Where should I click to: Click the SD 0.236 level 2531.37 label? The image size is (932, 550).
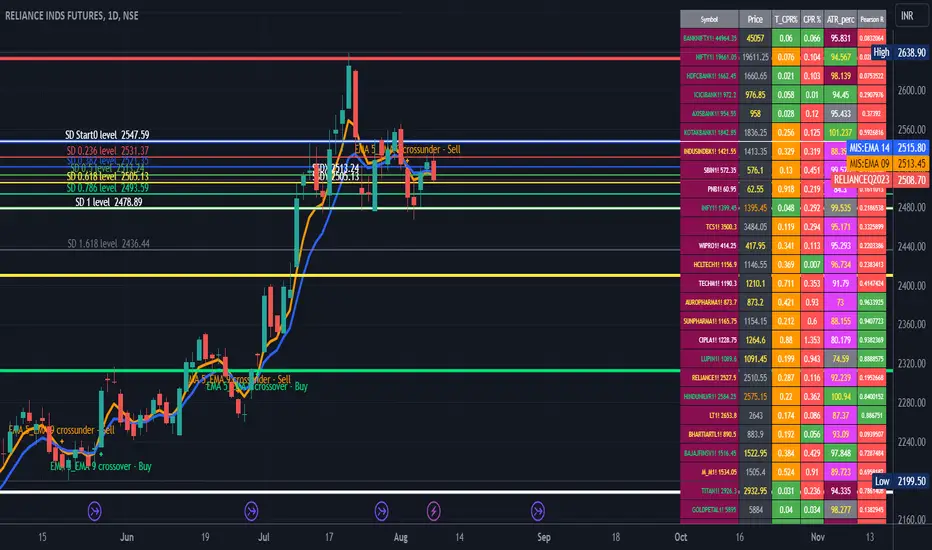[x=108, y=151]
